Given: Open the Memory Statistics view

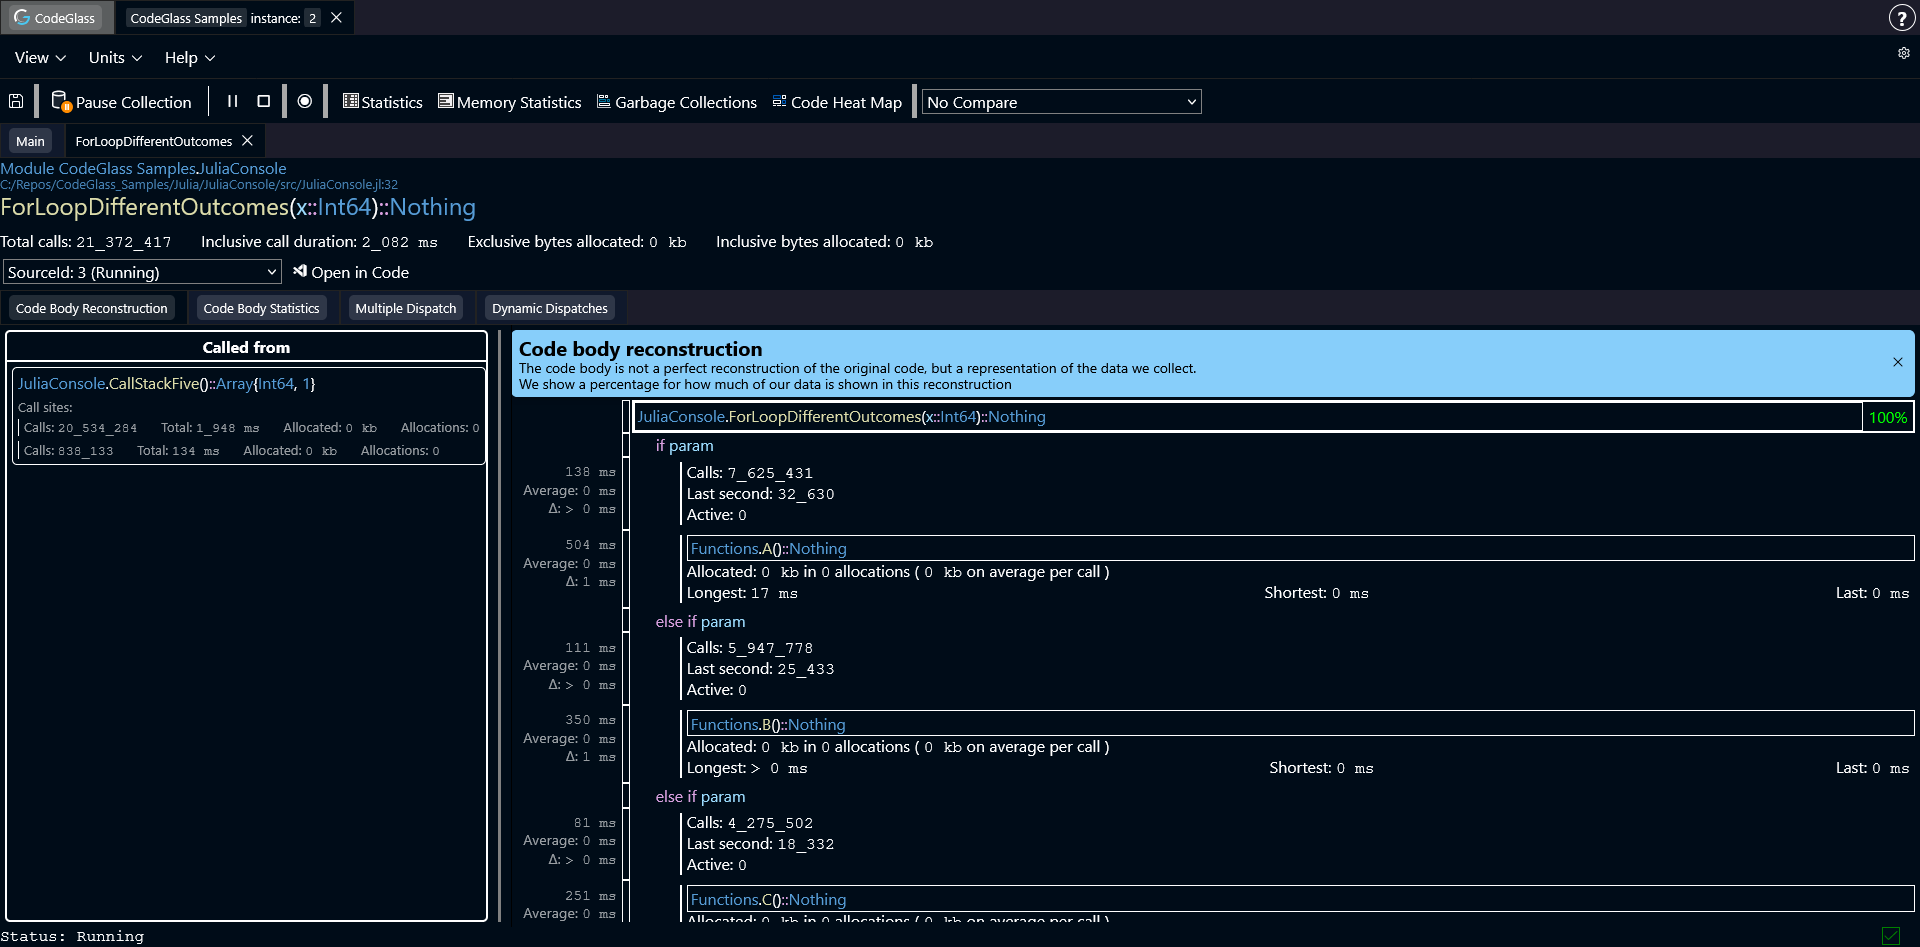Looking at the screenshot, I should [x=510, y=102].
